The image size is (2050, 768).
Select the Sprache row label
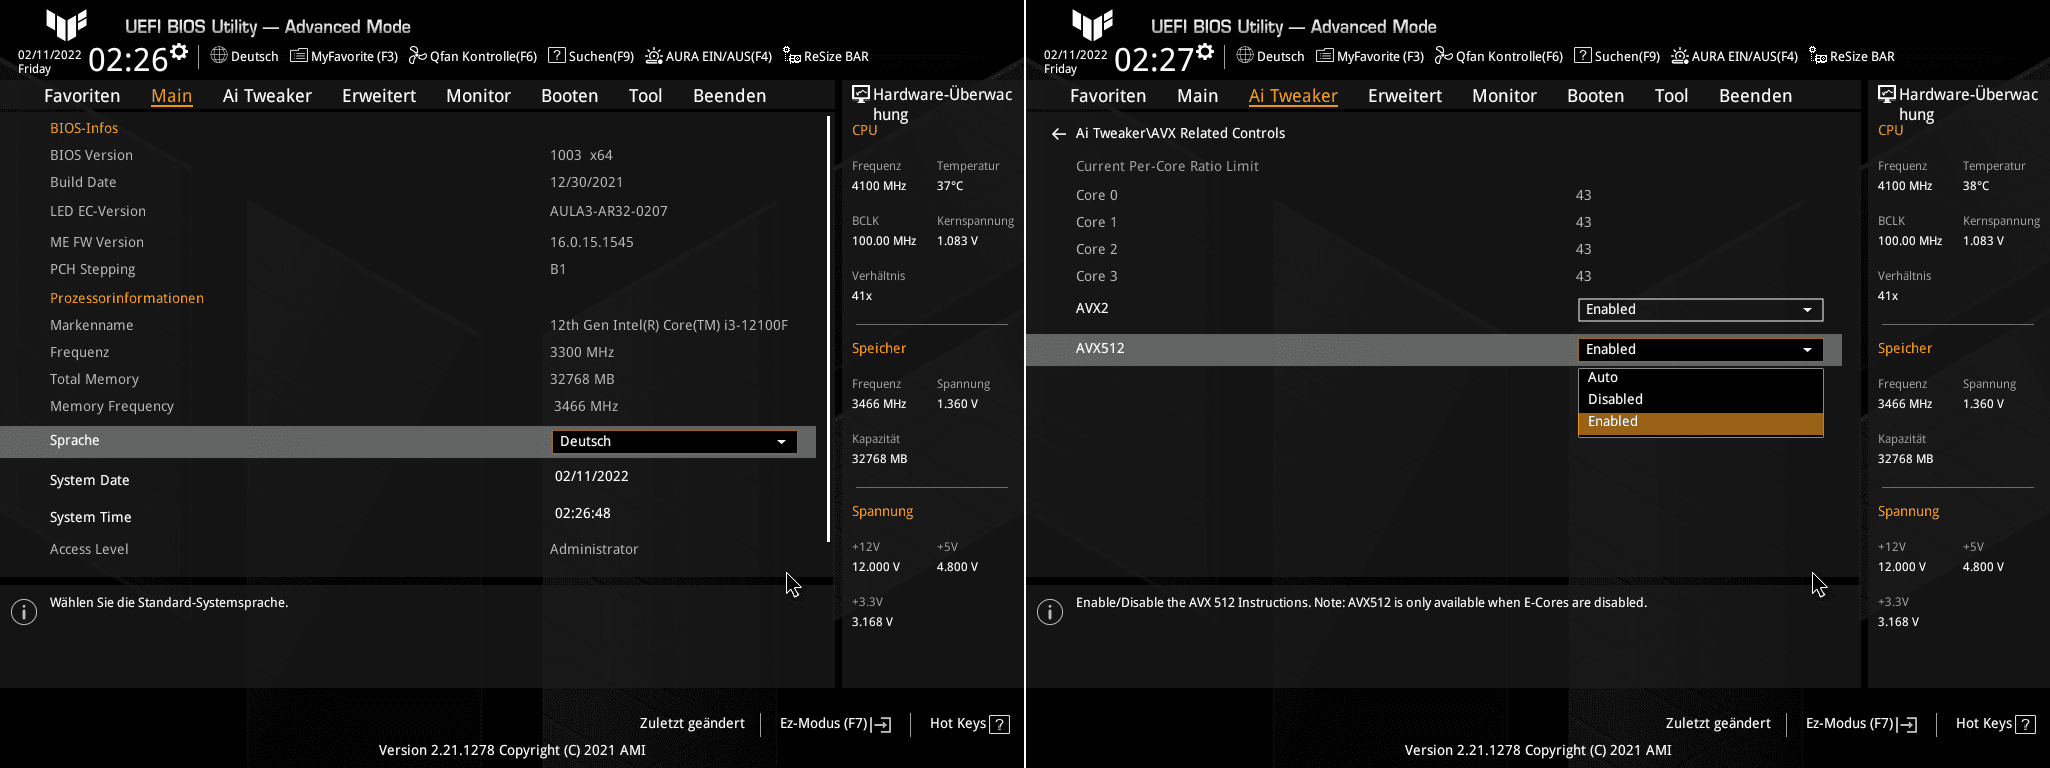click(75, 440)
